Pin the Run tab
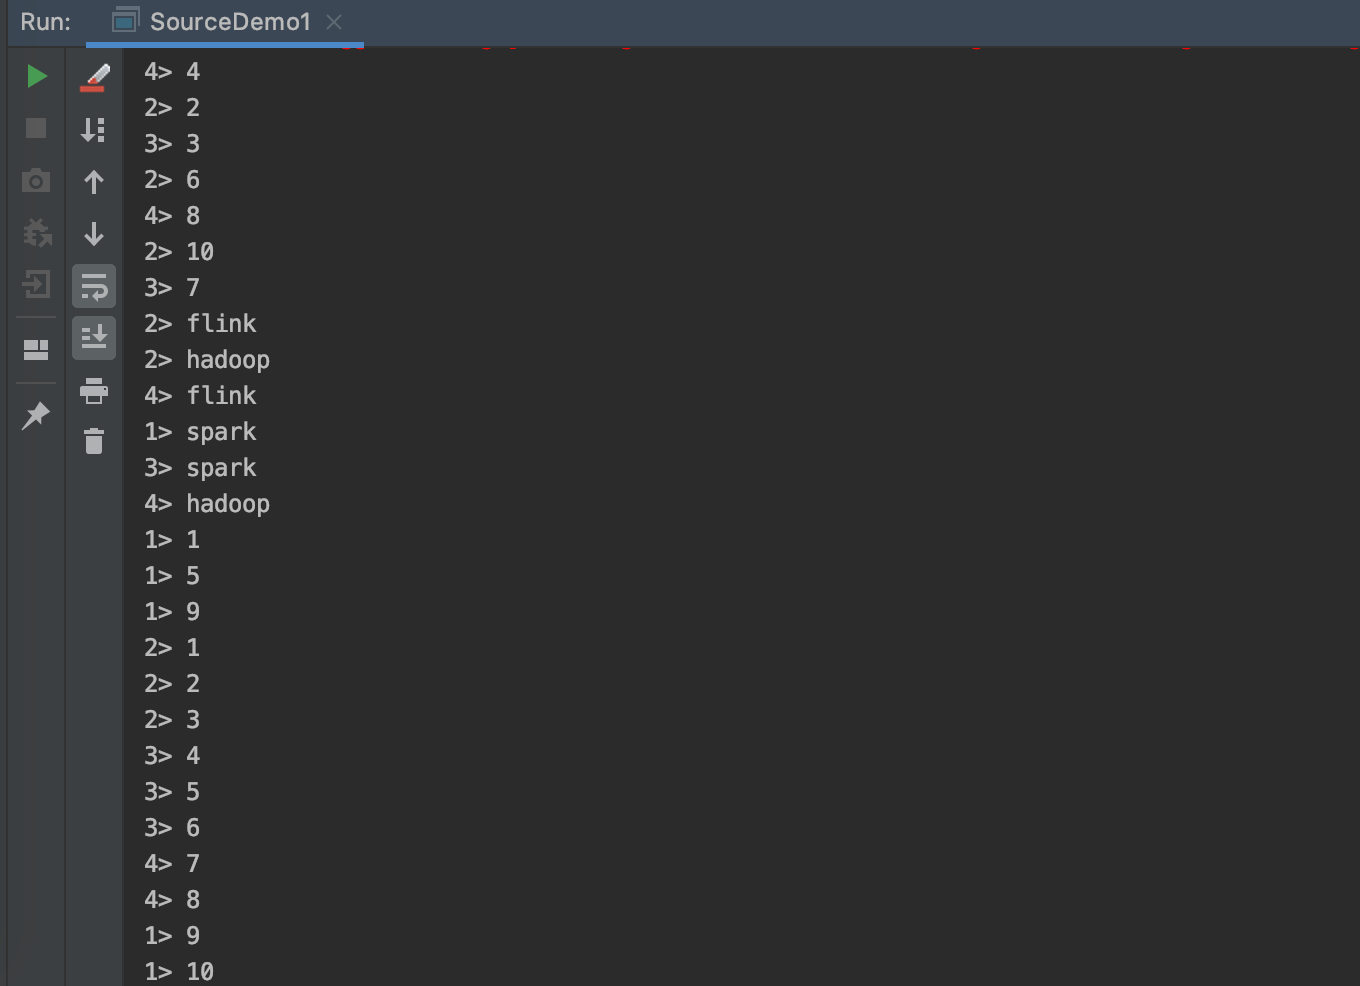The height and width of the screenshot is (986, 1360). [x=36, y=415]
